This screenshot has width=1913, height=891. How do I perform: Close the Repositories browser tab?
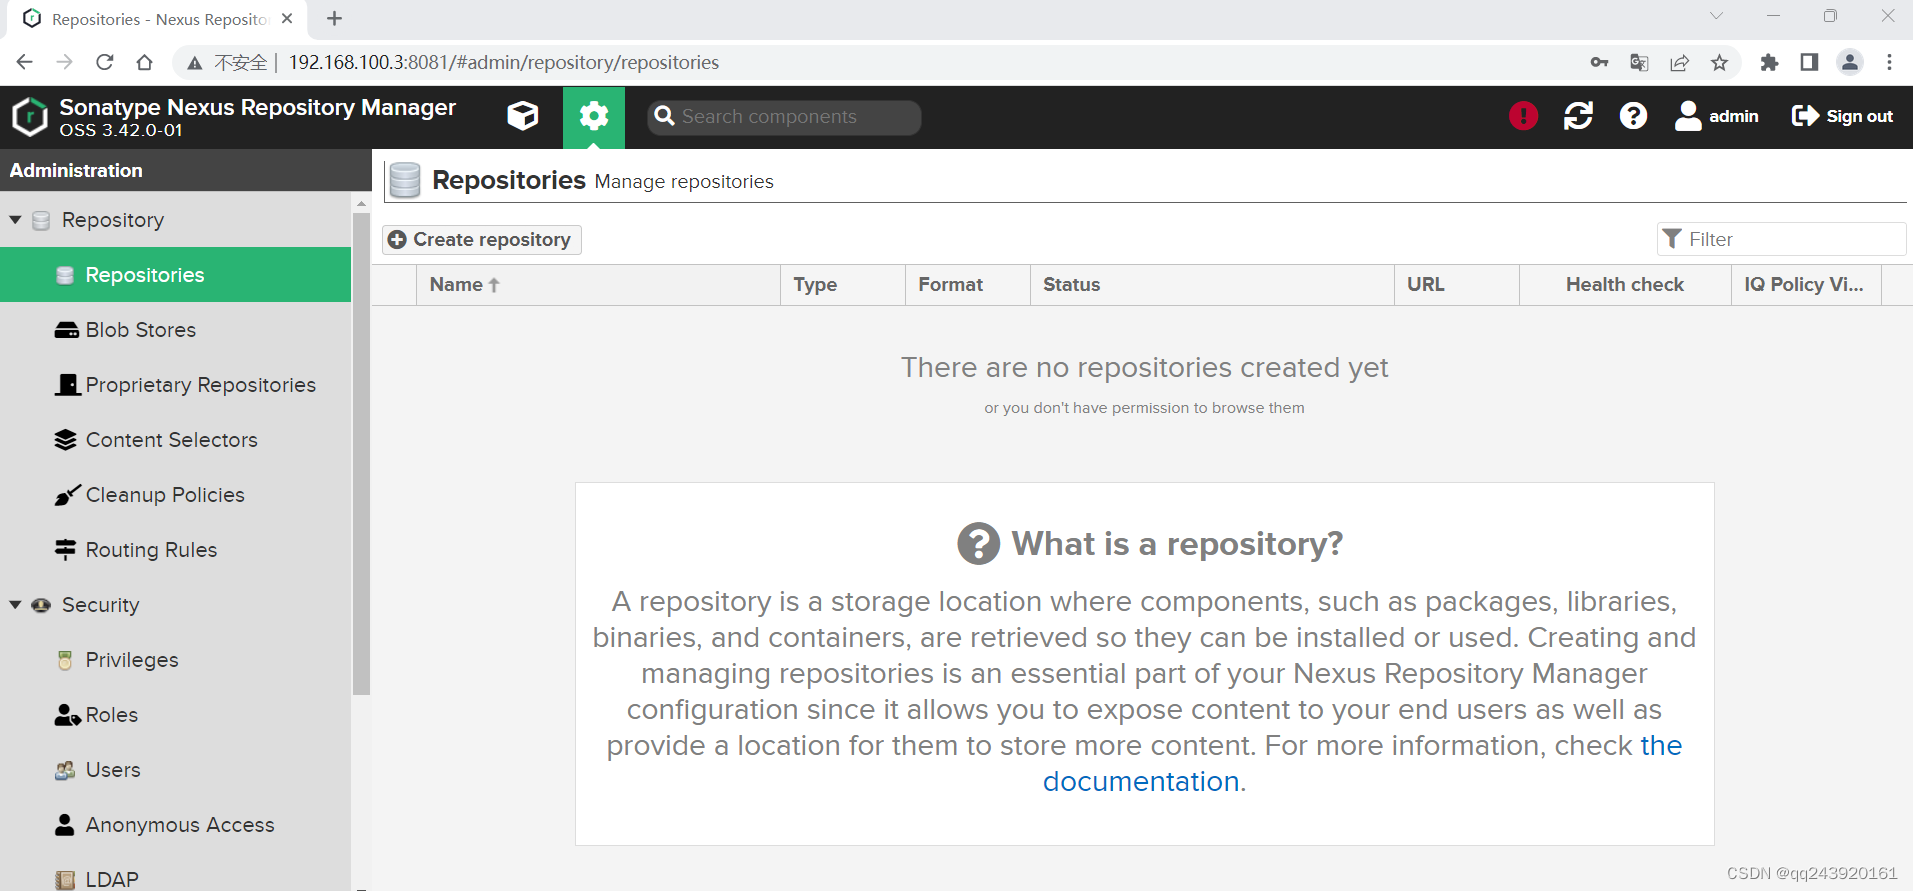pyautogui.click(x=287, y=19)
